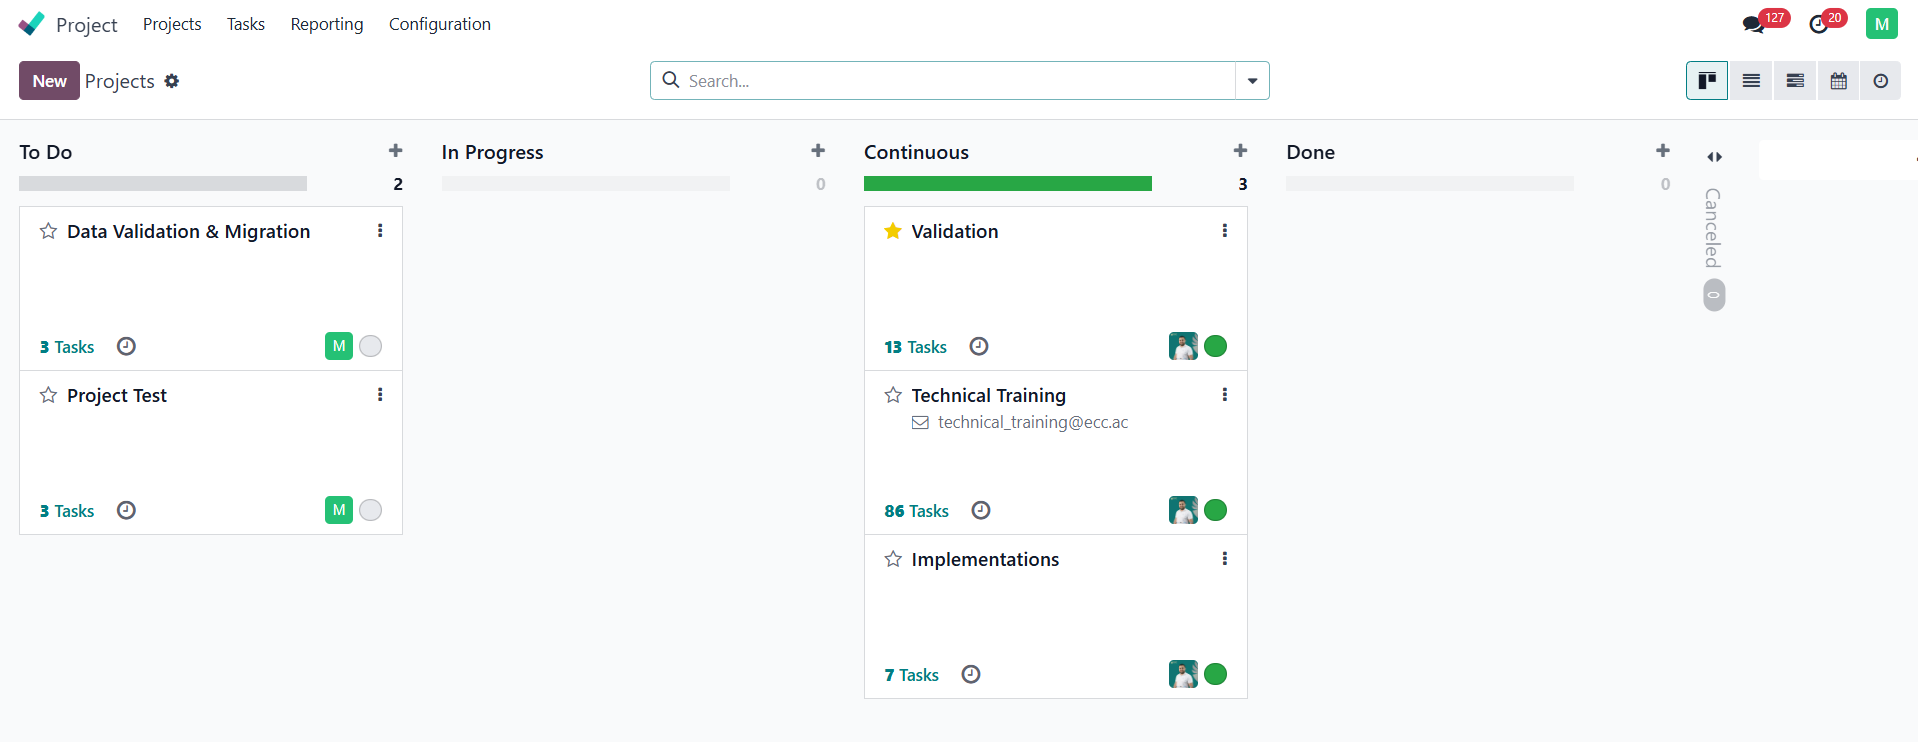Open 7 Tasks link on Implementations
The width and height of the screenshot is (1918, 742).
911,675
